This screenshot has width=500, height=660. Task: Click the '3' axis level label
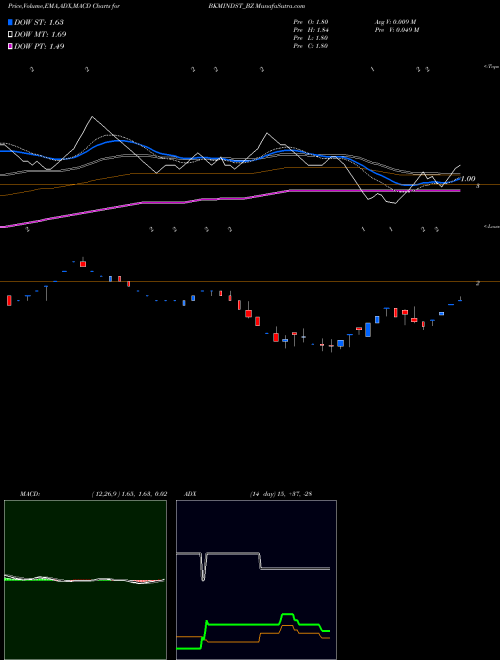click(478, 186)
